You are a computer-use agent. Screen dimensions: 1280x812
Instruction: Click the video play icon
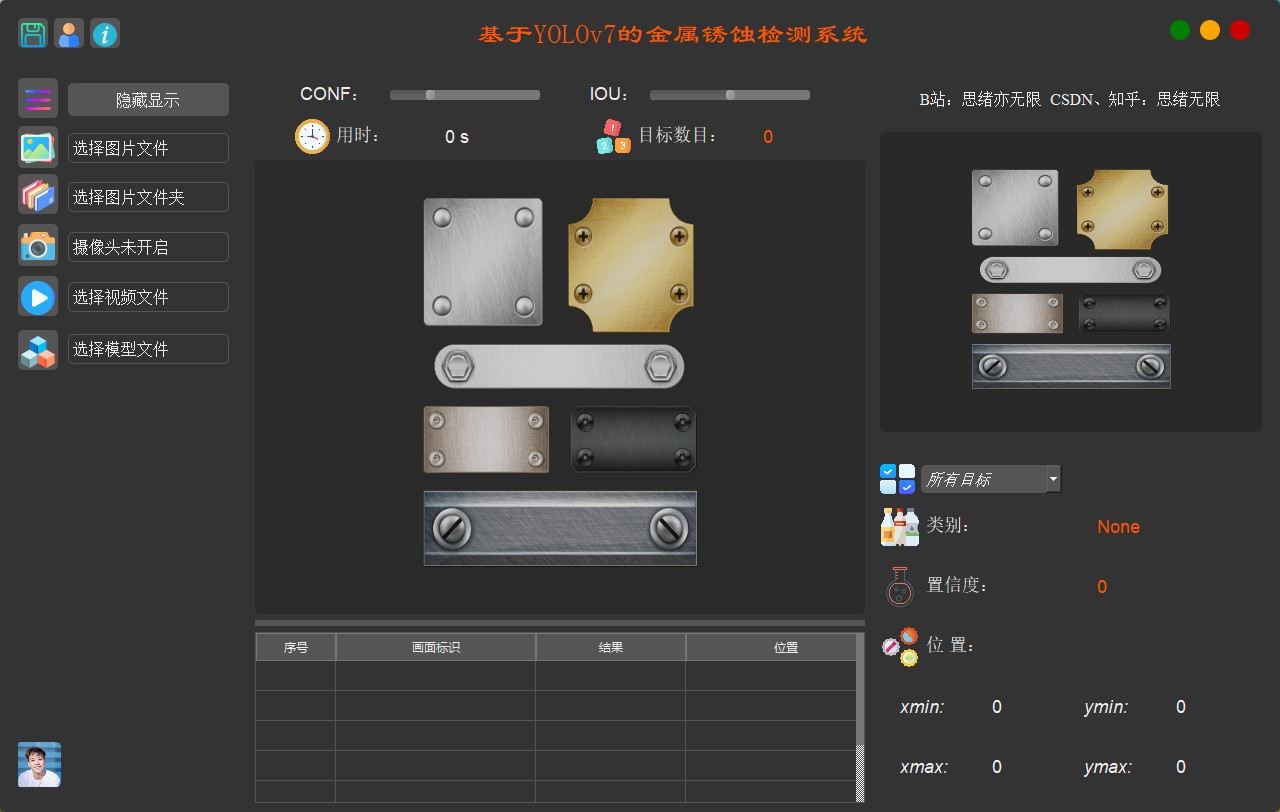tap(38, 297)
